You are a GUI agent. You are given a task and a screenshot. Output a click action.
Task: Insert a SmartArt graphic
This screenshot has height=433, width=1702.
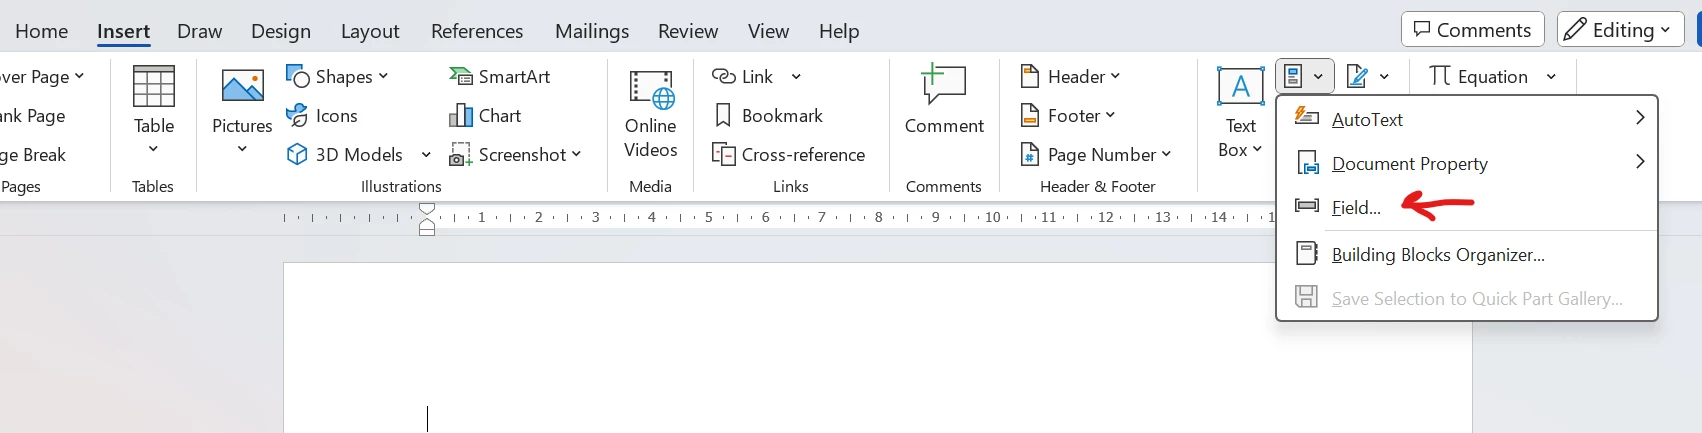coord(500,77)
